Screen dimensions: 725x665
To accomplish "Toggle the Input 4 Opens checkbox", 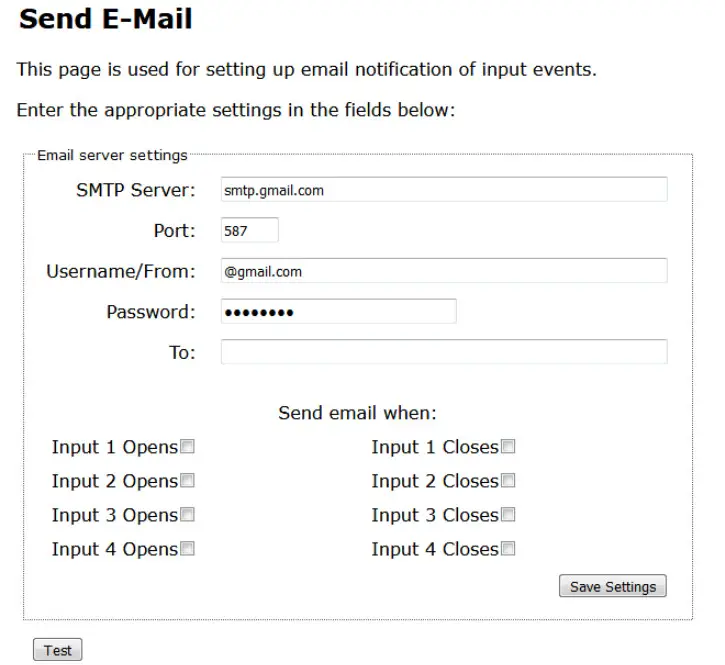I will [x=187, y=549].
